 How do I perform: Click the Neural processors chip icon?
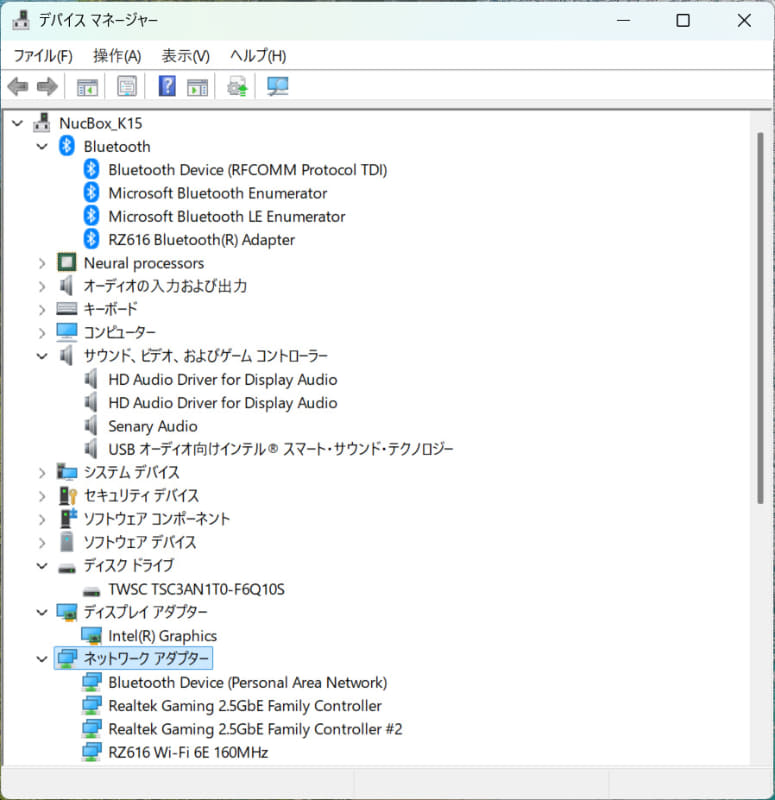click(x=67, y=263)
